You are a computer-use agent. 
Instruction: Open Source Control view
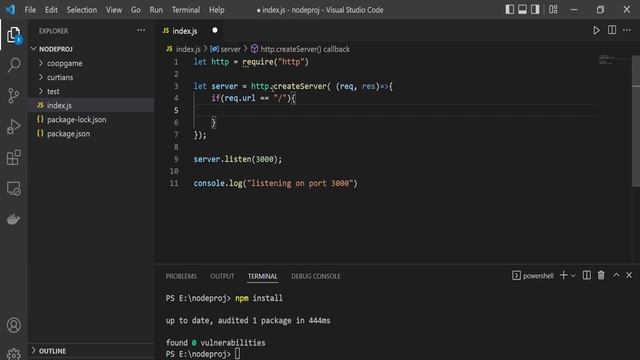[x=14, y=96]
